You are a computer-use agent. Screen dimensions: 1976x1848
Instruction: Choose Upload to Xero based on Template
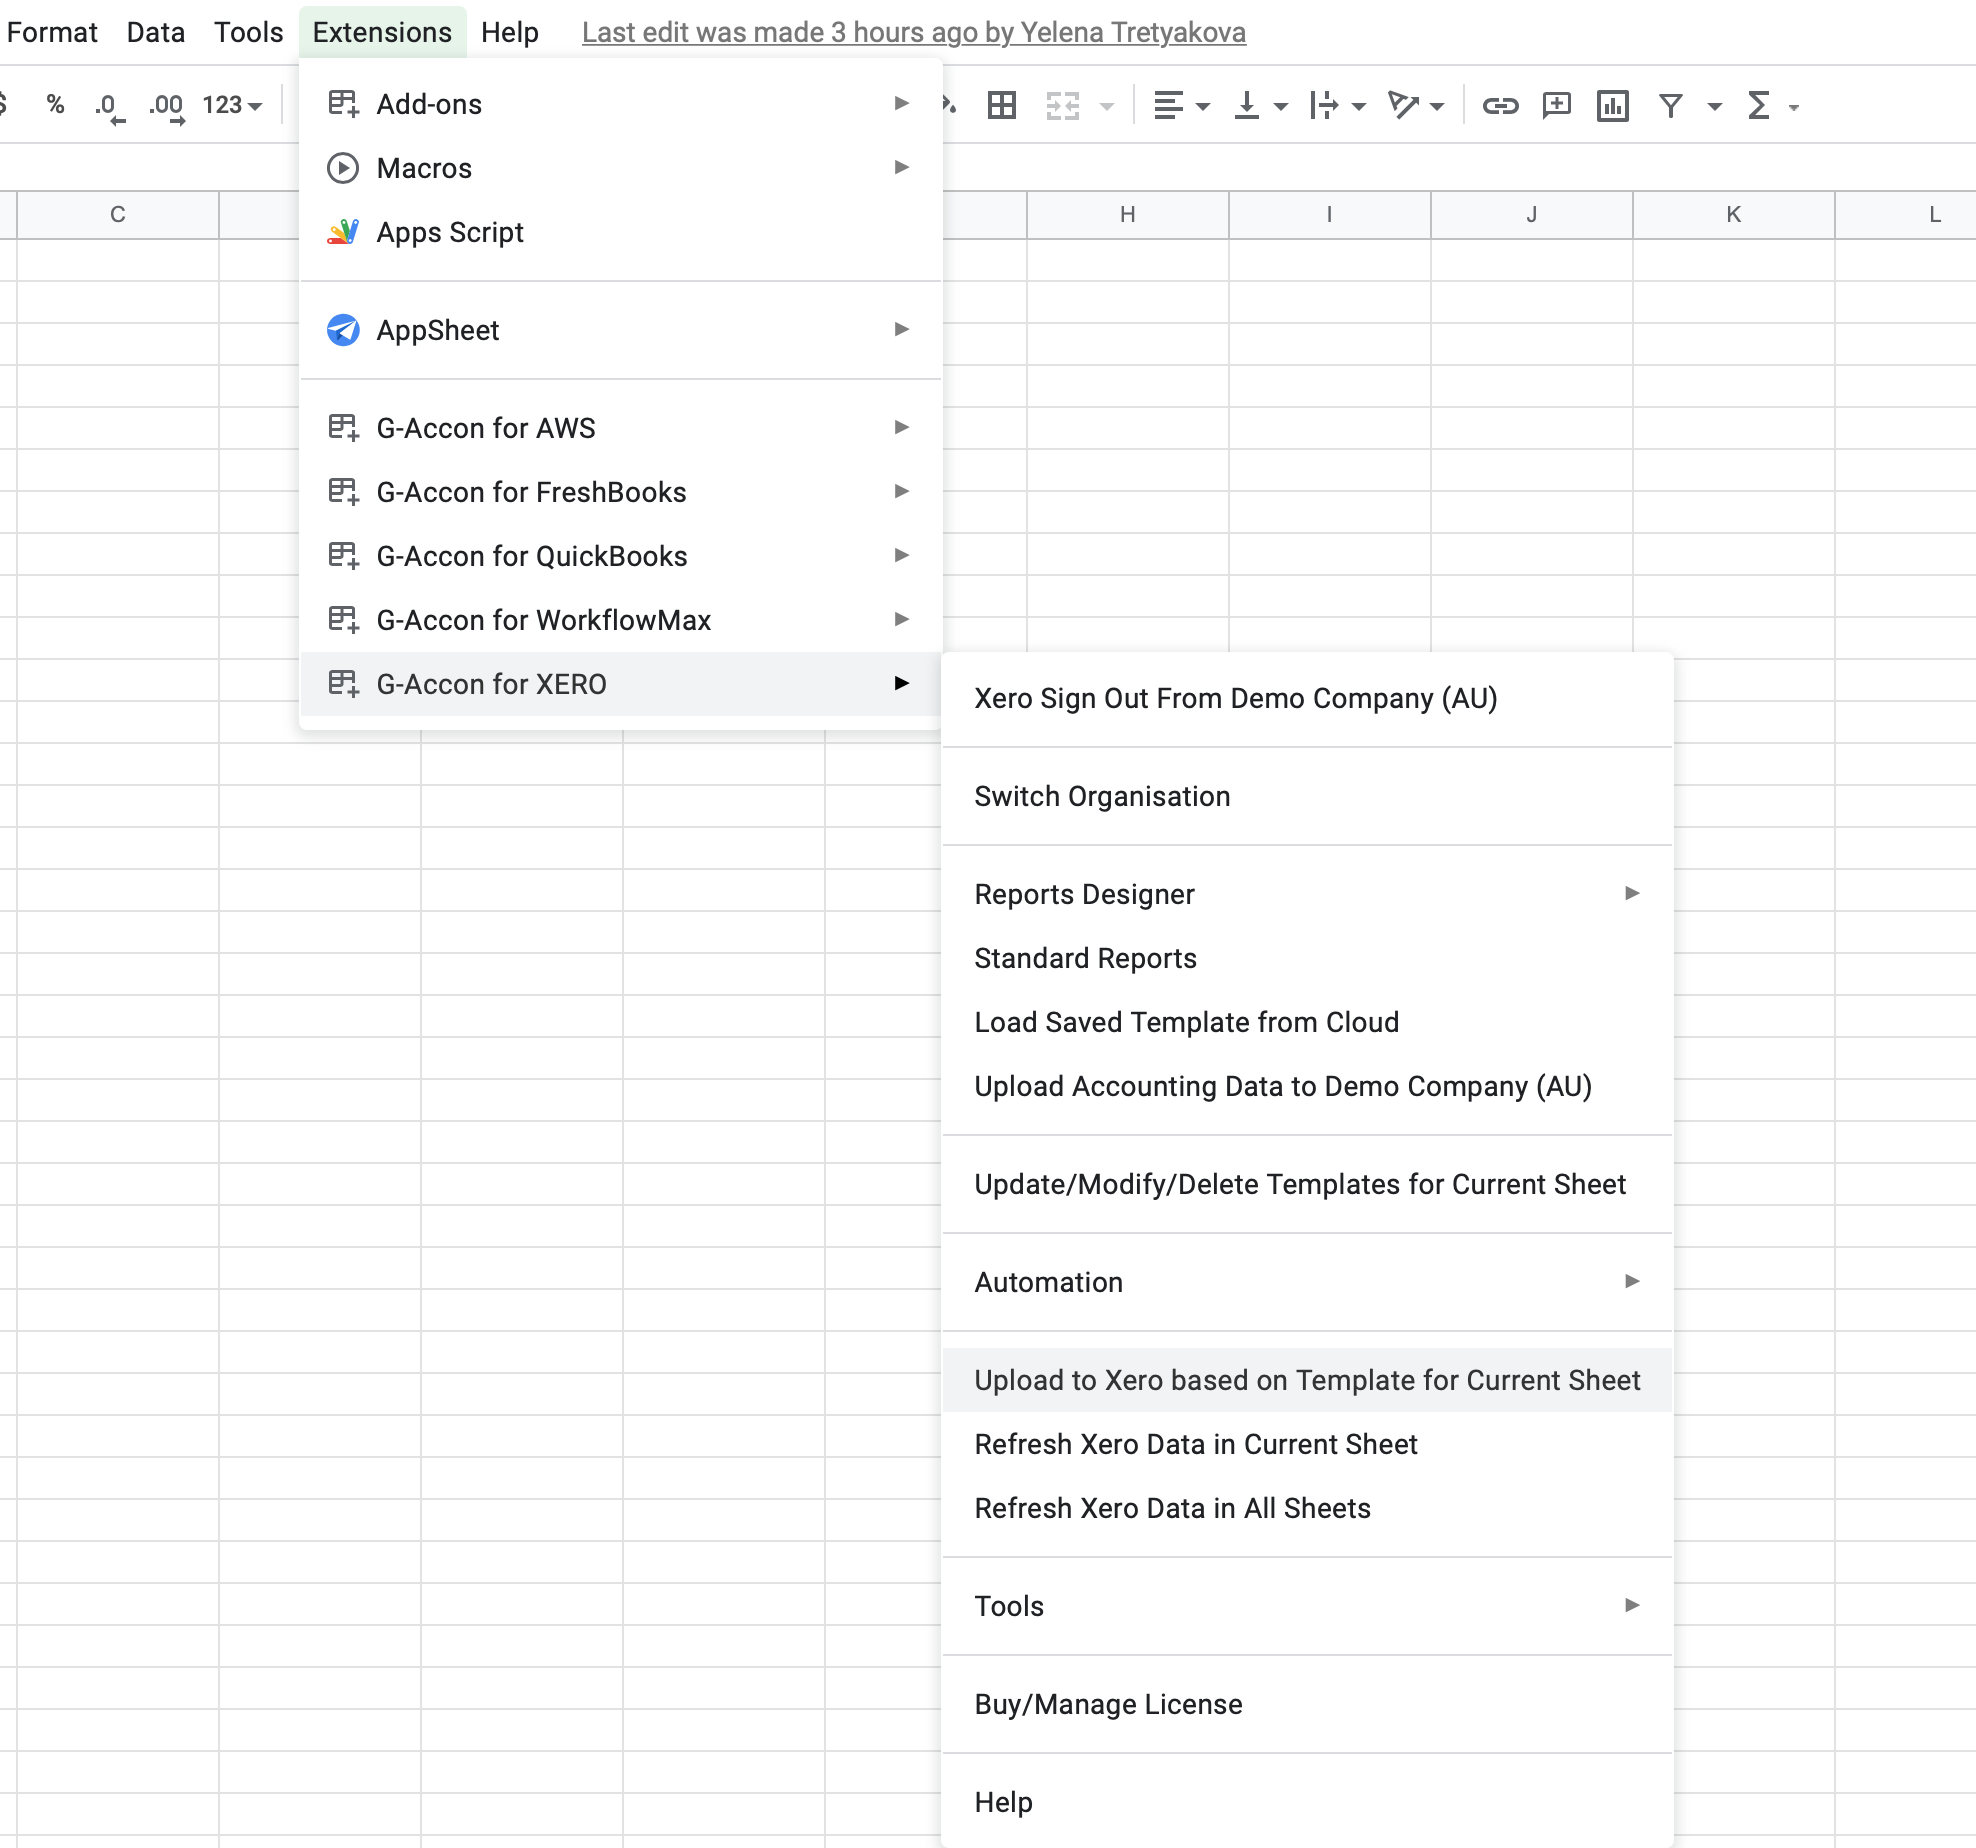(1306, 1380)
